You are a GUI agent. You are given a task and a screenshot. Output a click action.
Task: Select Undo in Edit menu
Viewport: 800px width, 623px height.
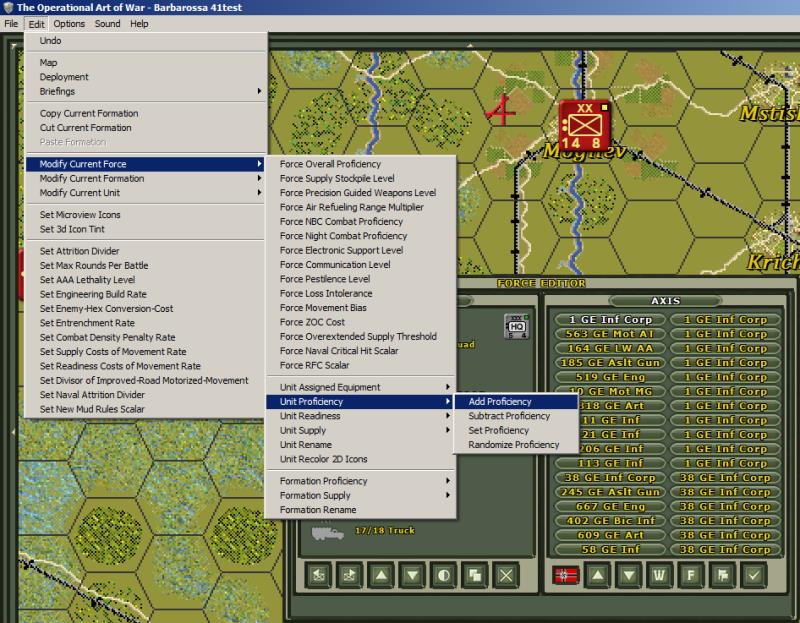[145, 41]
